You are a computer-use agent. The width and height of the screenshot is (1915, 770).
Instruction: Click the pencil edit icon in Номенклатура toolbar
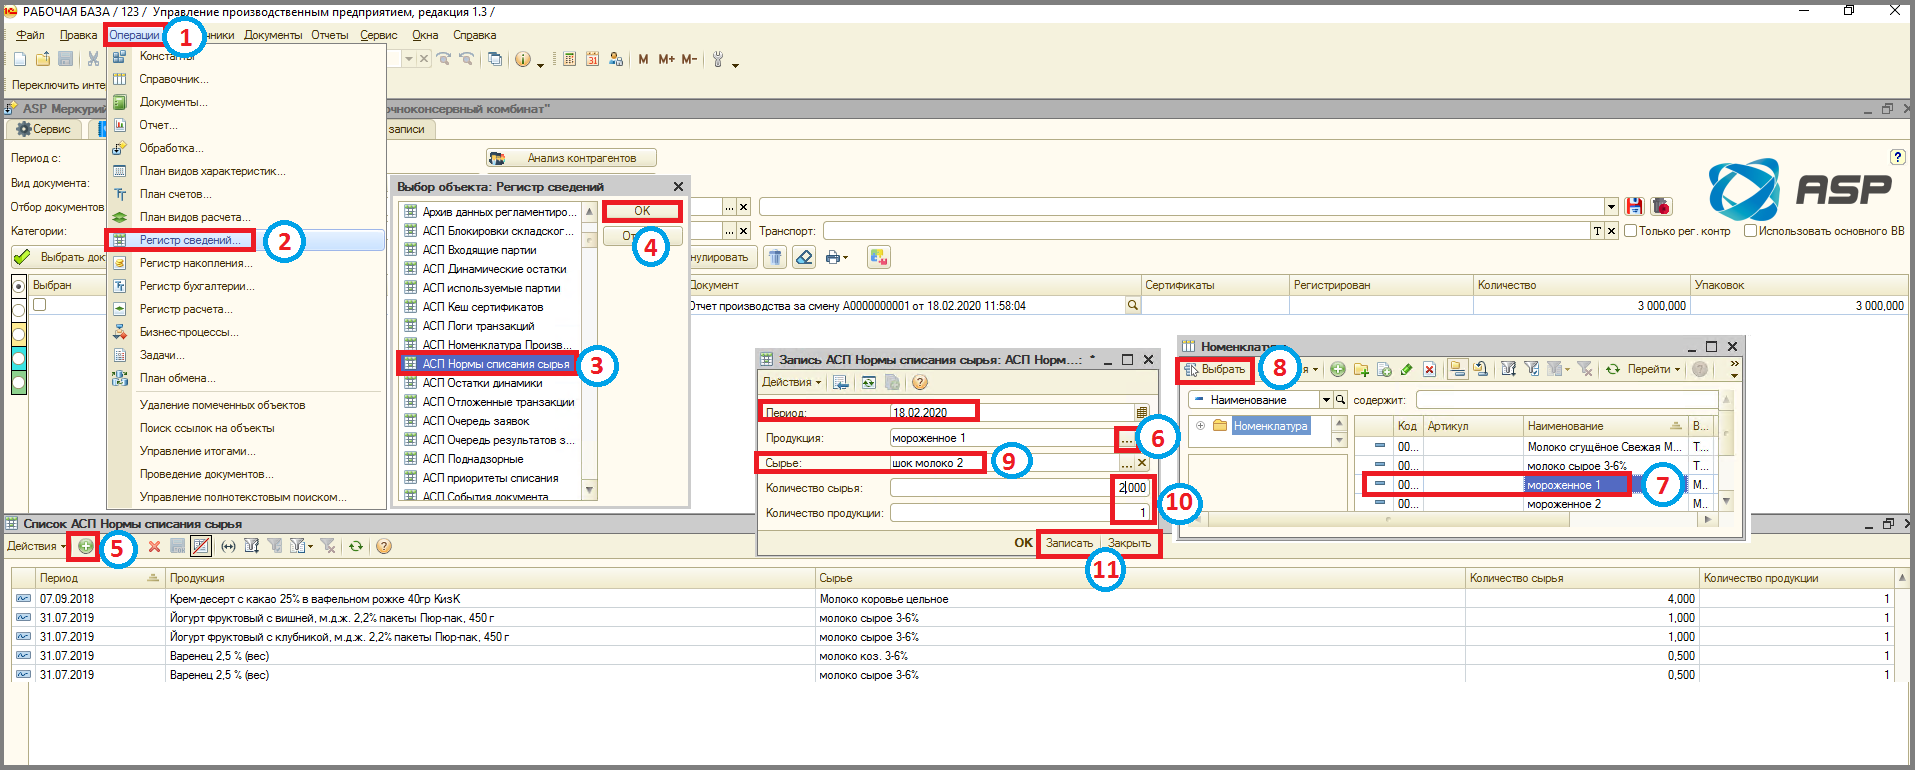[x=1406, y=369]
